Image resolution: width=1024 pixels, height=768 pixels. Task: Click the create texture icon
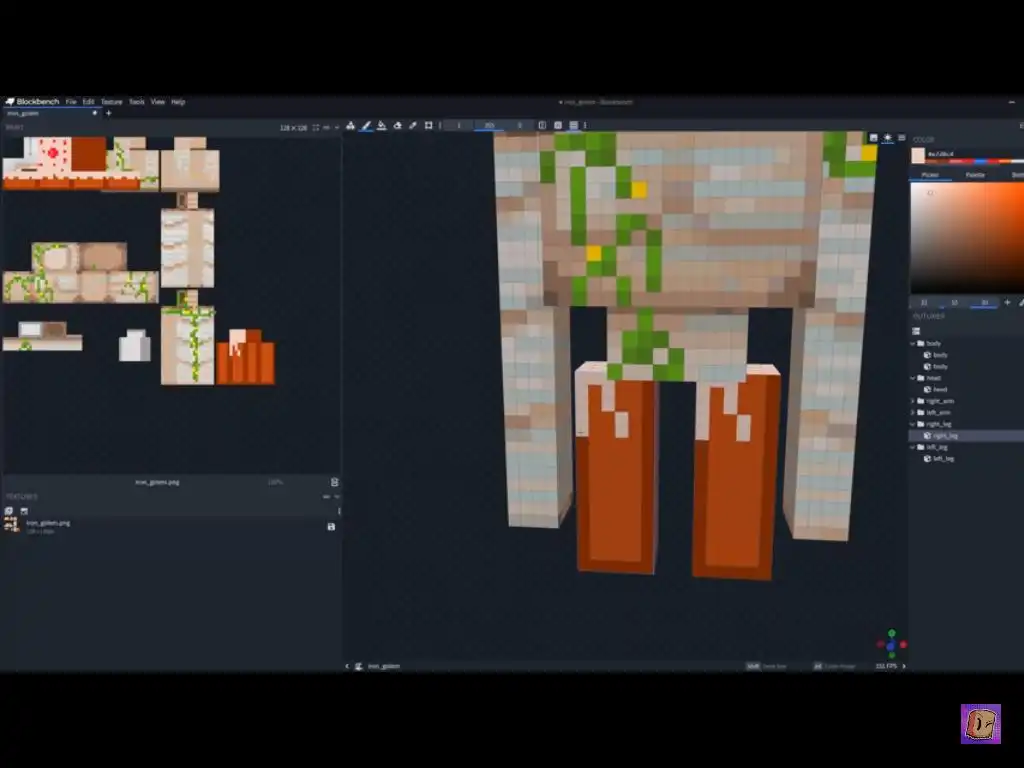[x=24, y=511]
